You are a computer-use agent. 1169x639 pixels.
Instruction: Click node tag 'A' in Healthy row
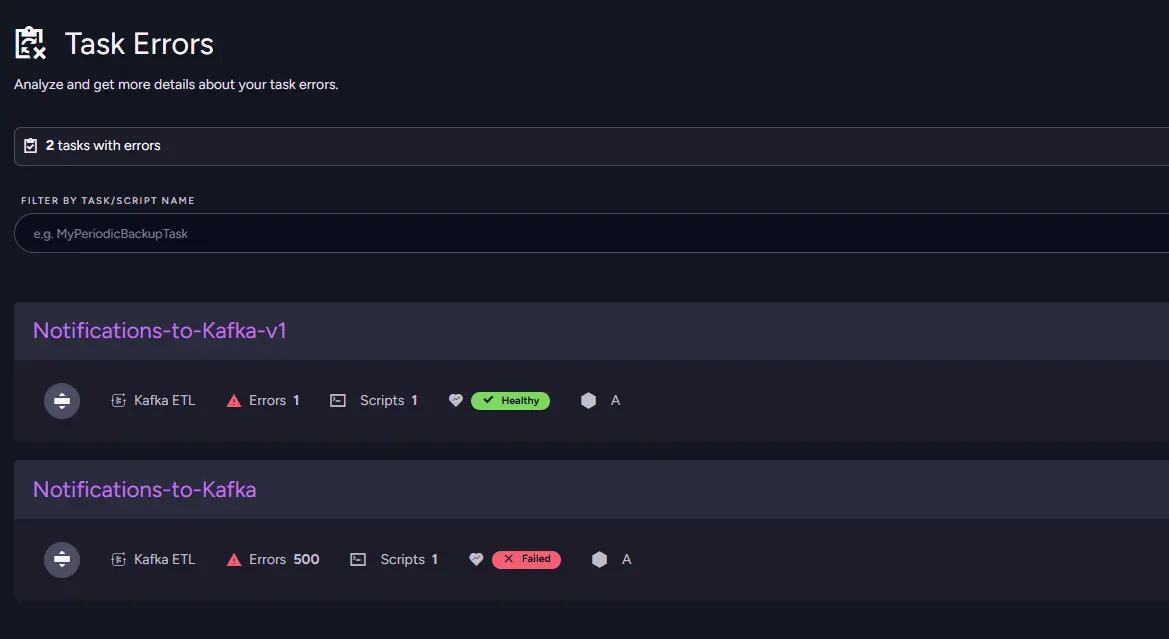click(615, 400)
